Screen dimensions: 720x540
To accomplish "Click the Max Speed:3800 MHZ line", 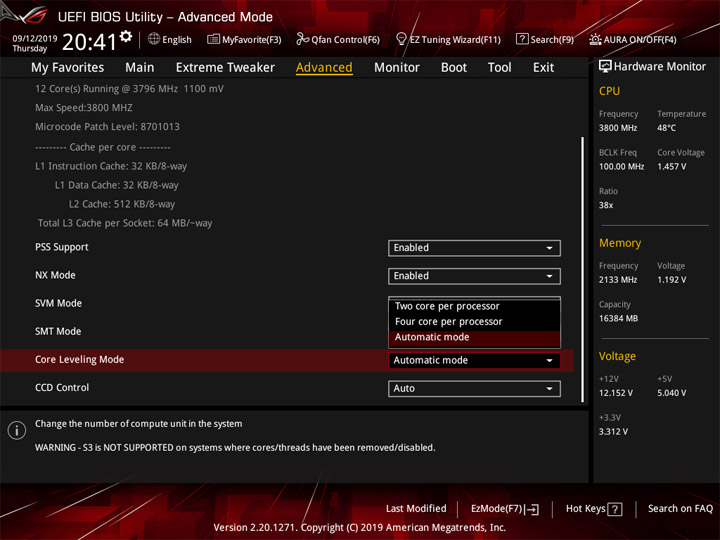I will click(x=84, y=108).
